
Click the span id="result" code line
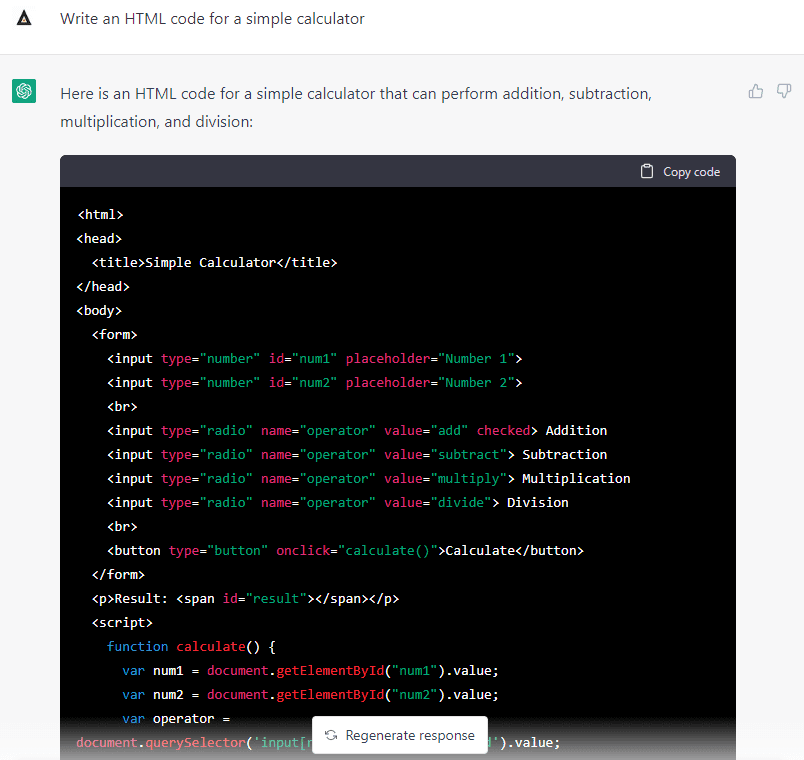pos(245,598)
